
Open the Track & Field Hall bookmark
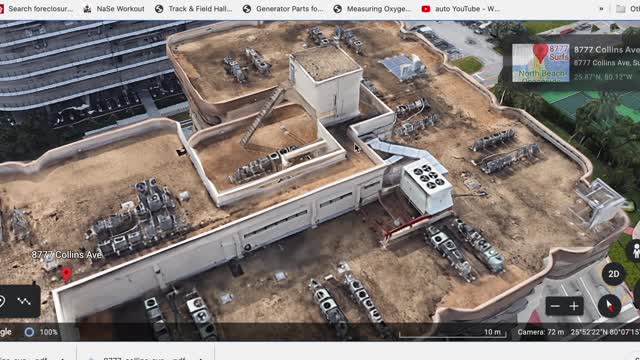[x=194, y=9]
